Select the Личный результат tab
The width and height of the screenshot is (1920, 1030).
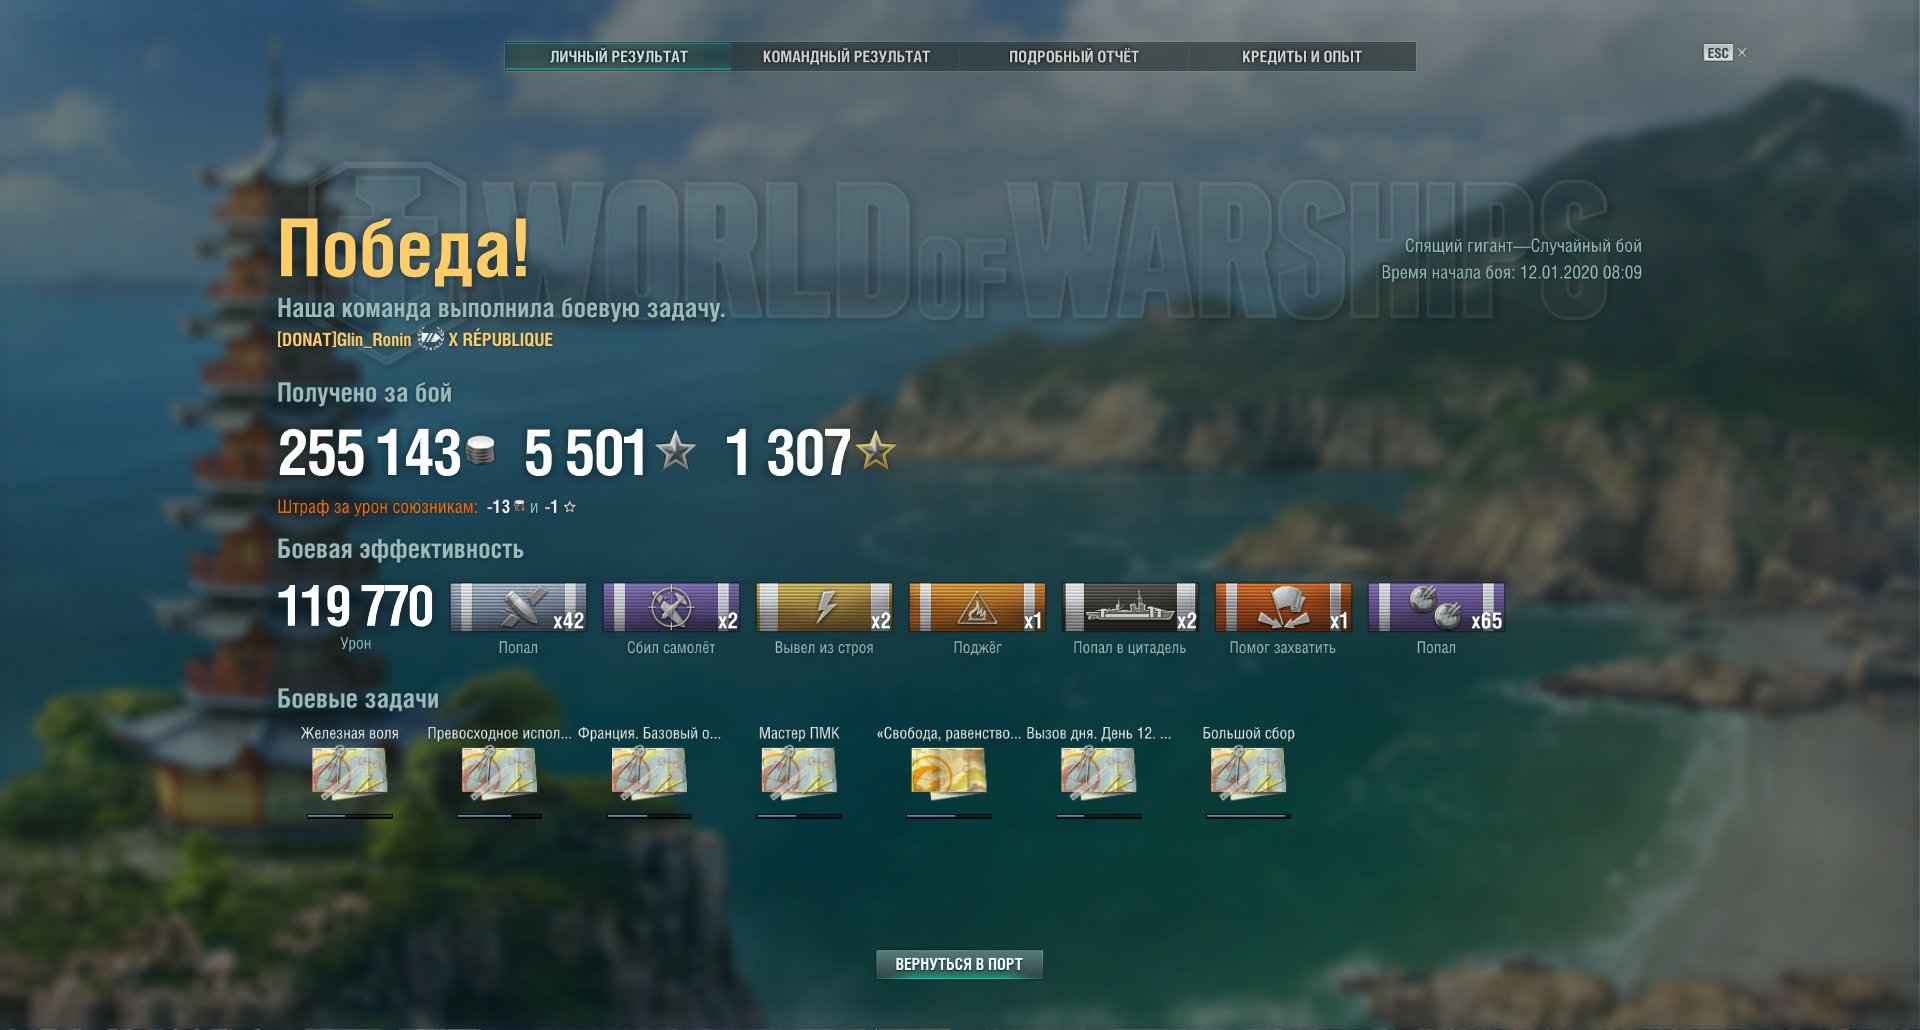click(619, 57)
